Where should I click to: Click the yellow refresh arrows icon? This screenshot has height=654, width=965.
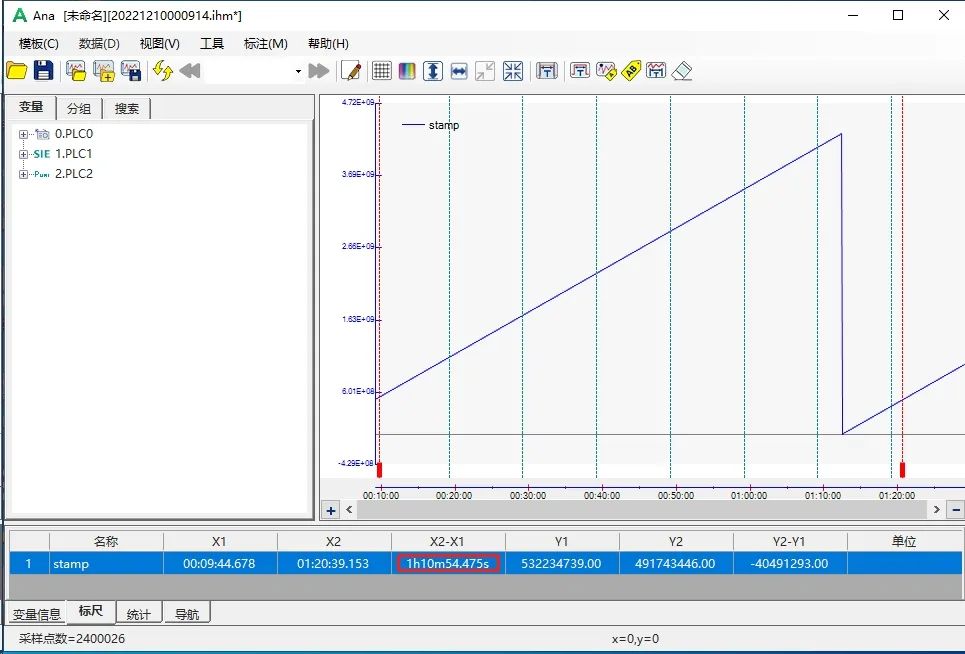coord(162,71)
